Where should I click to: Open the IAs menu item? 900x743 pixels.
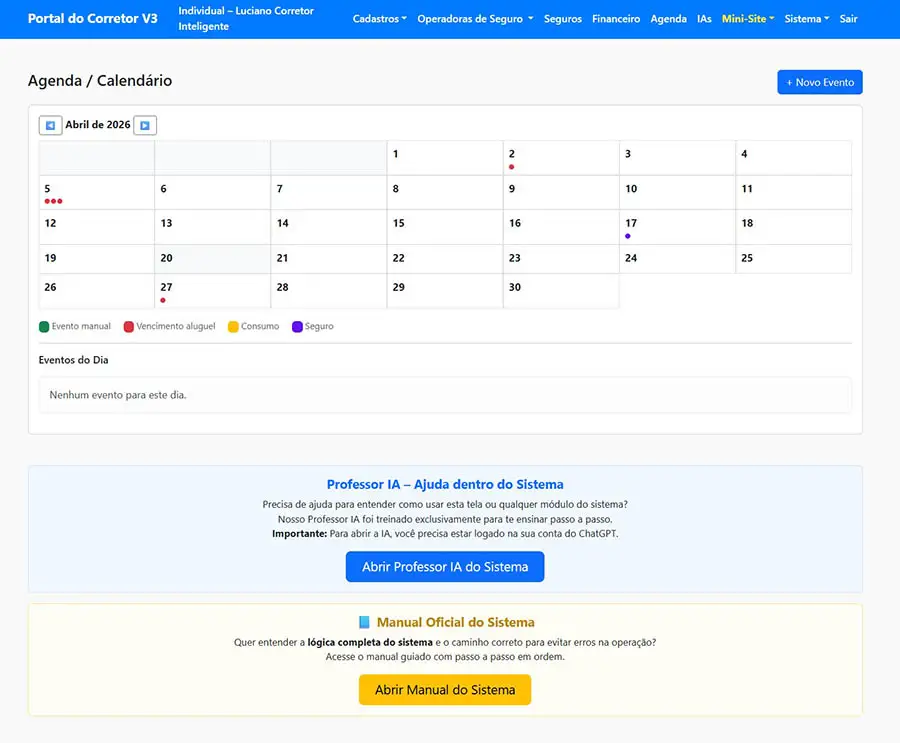point(705,19)
